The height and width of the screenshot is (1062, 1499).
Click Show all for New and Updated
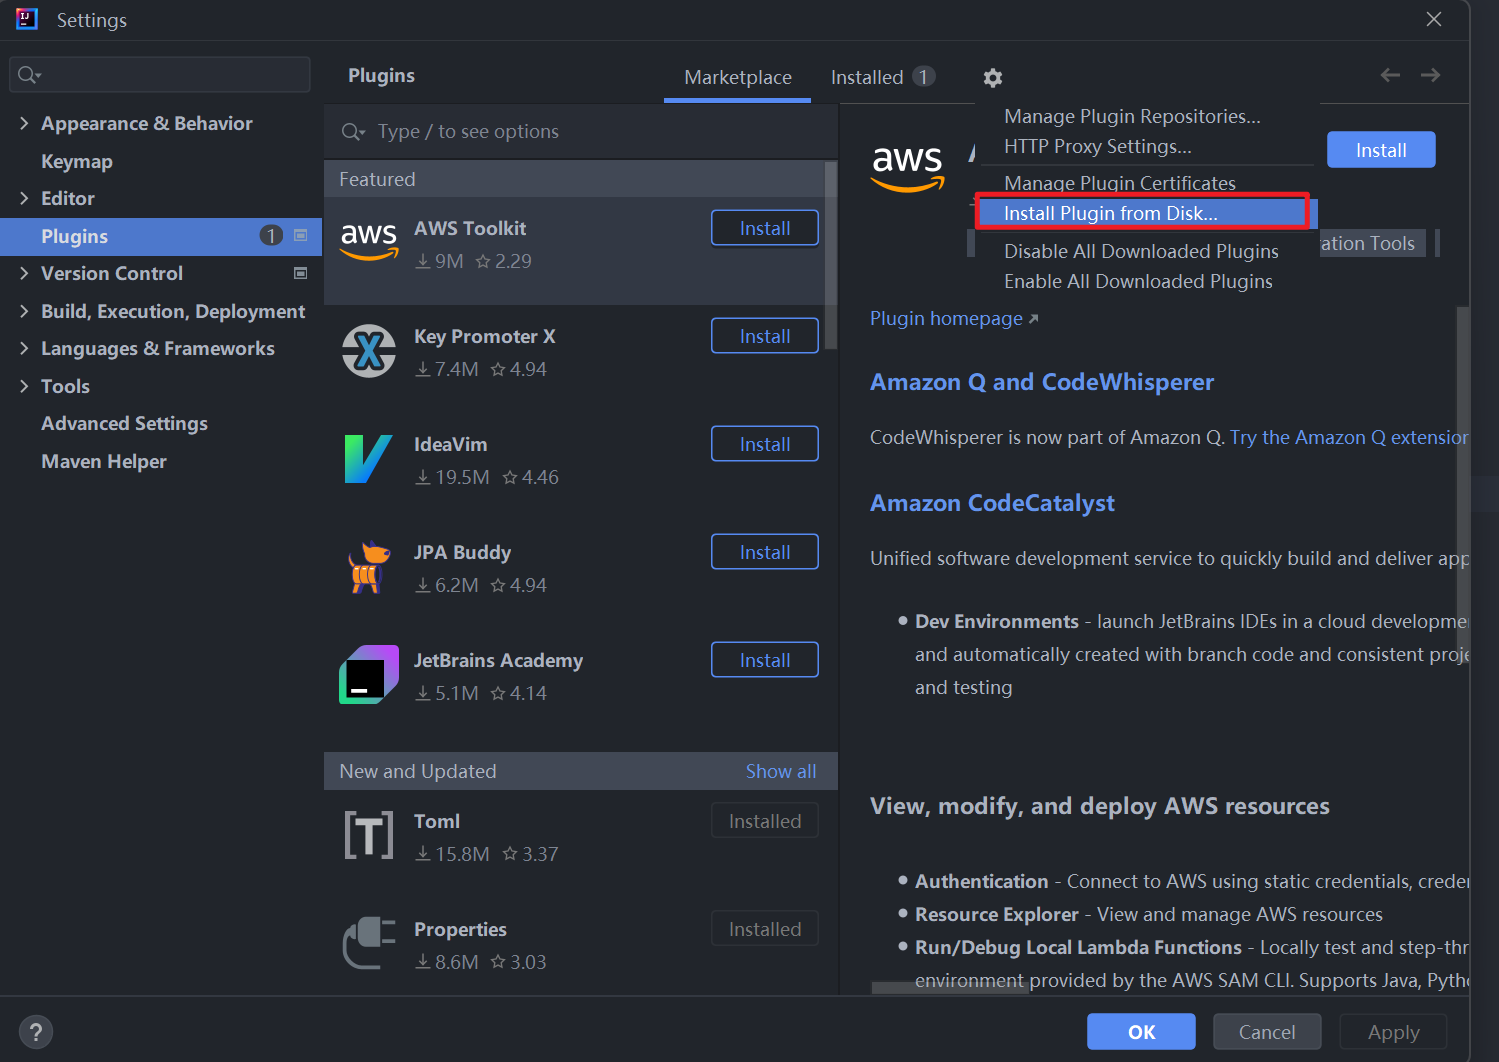pyautogui.click(x=781, y=771)
